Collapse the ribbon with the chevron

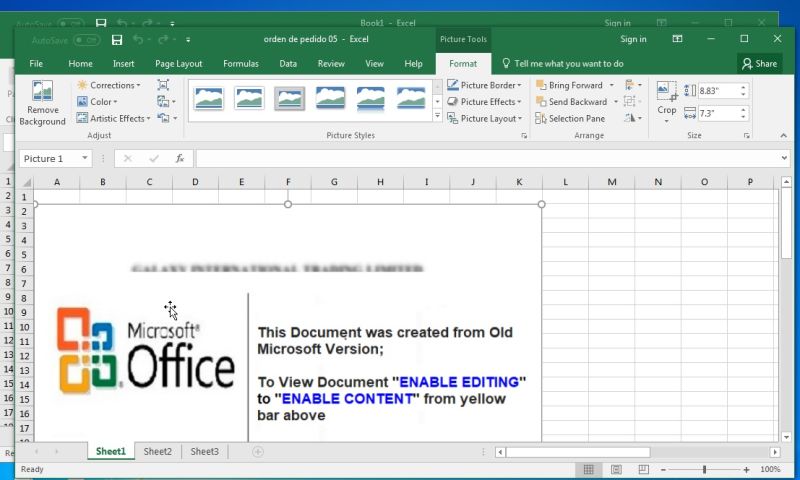[x=783, y=135]
